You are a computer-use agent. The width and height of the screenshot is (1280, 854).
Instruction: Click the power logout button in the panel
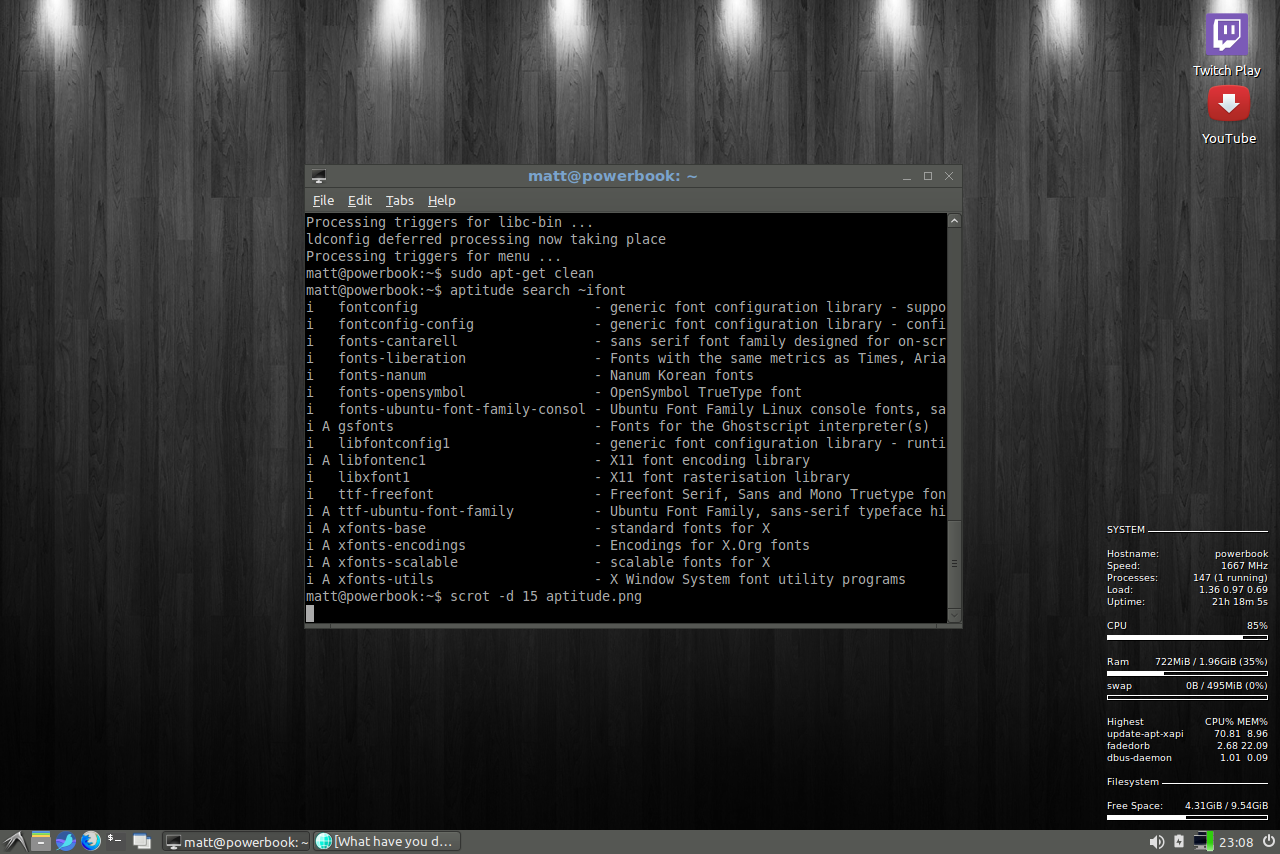pos(1268,842)
